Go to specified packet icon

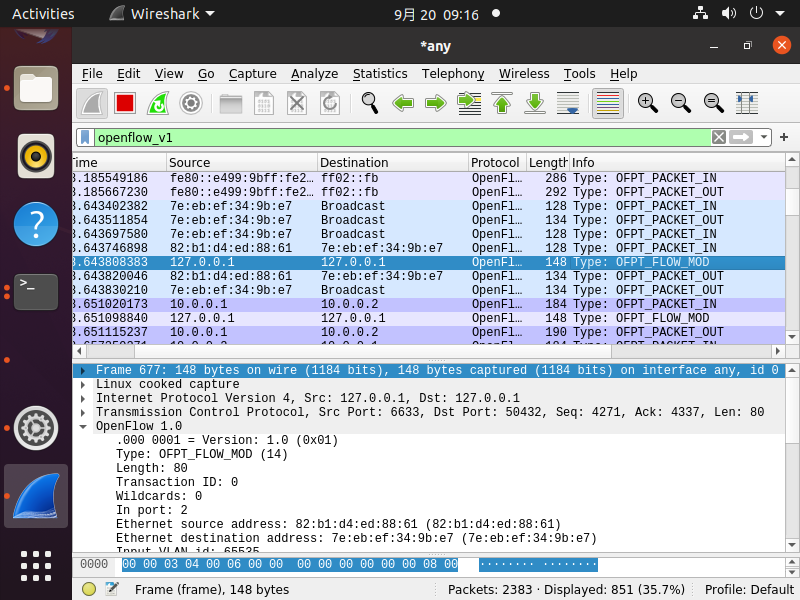tap(469, 104)
